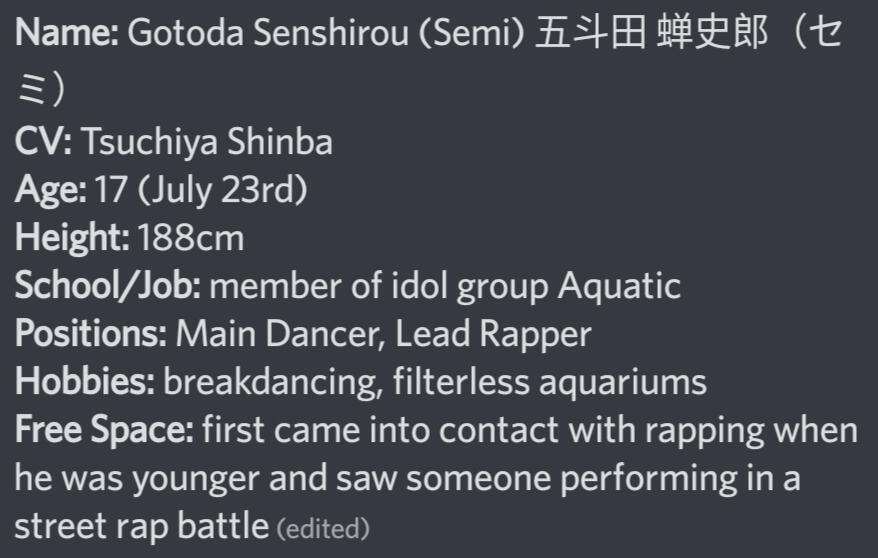Click the height value 188cm
This screenshot has height=558, width=878.
point(191,238)
